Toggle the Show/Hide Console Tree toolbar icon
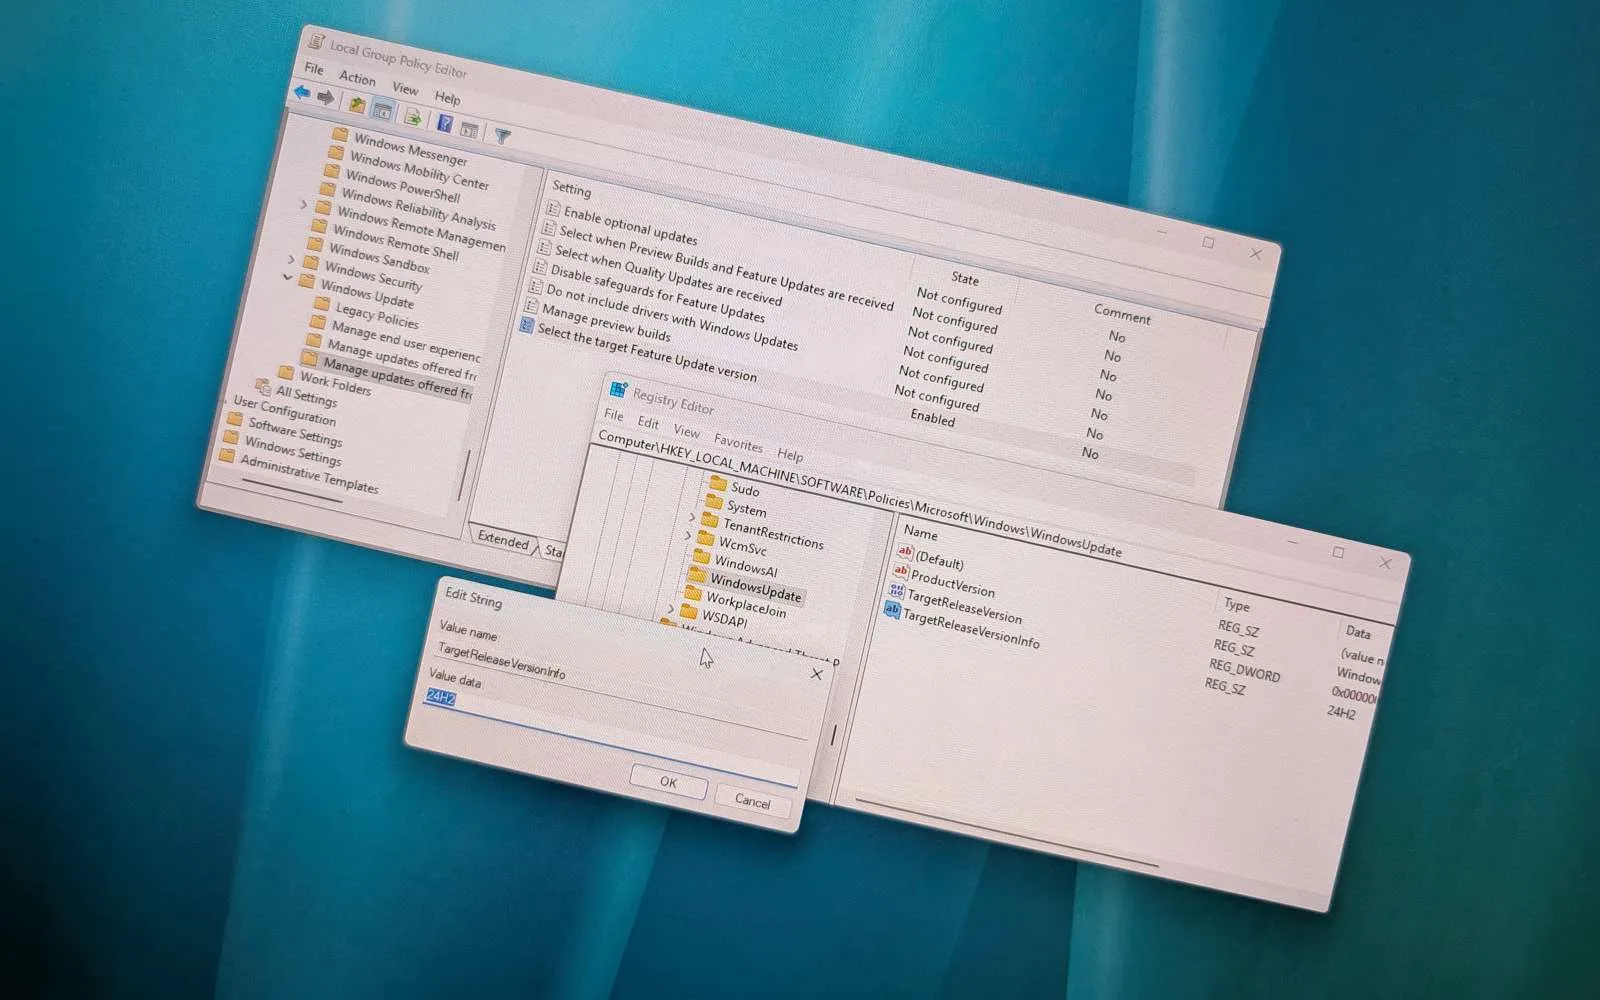This screenshot has width=1600, height=1000. pos(382,109)
